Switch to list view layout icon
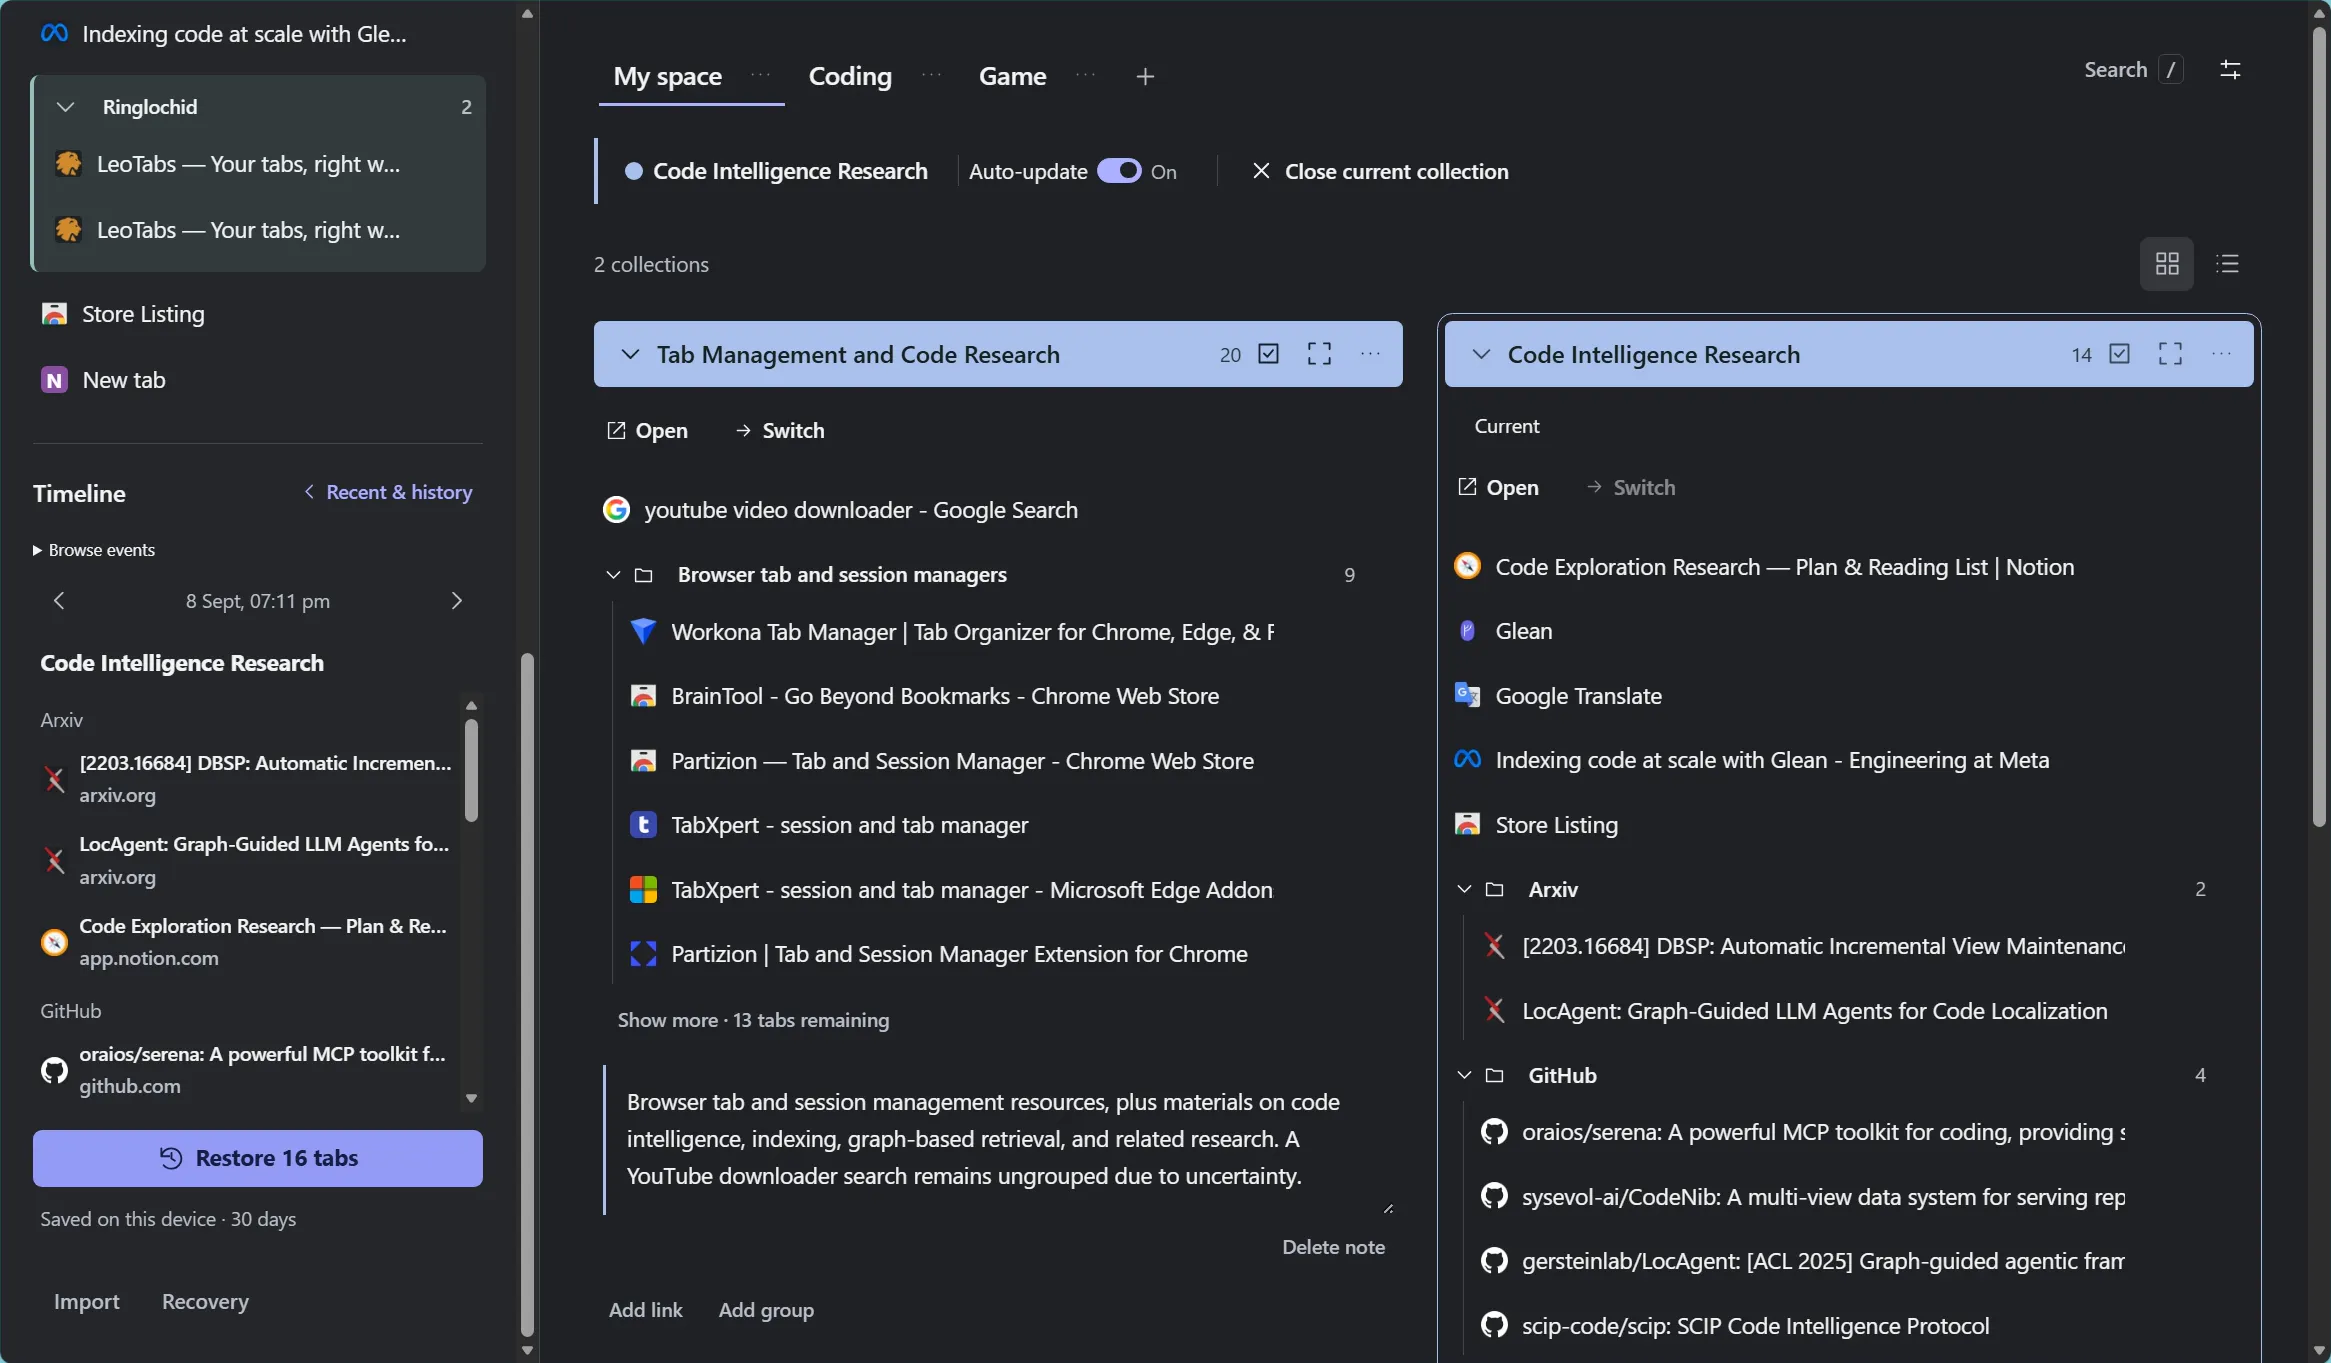 [x=2227, y=264]
